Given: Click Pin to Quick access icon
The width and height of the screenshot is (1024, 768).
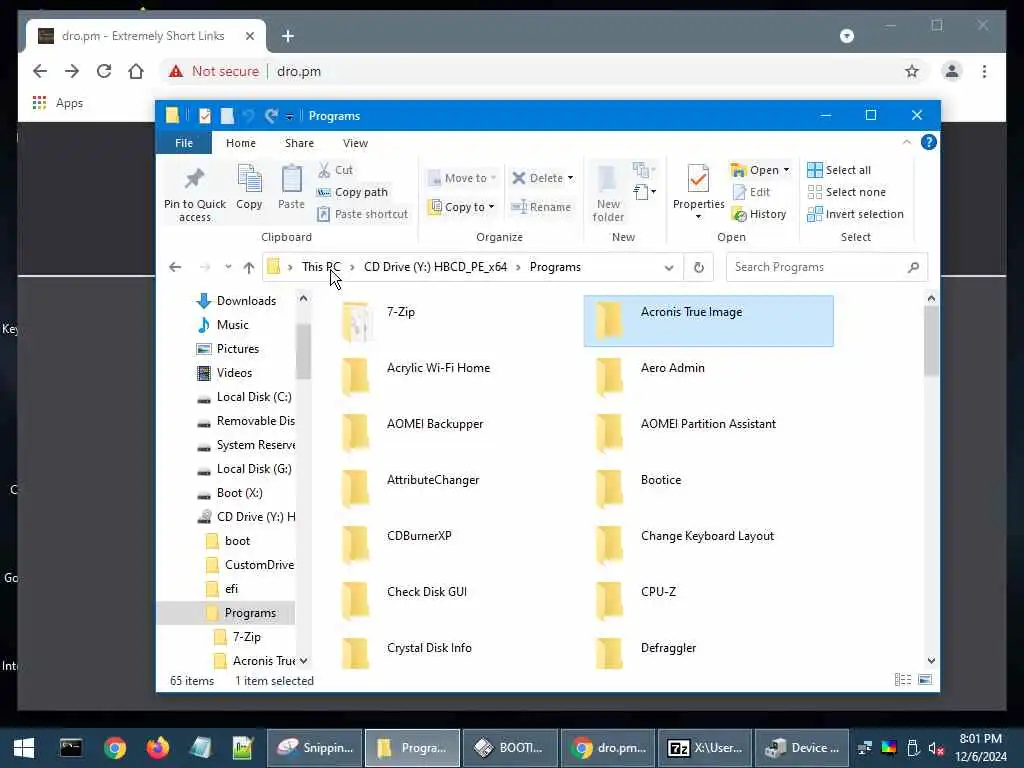Looking at the screenshot, I should coord(194,178).
